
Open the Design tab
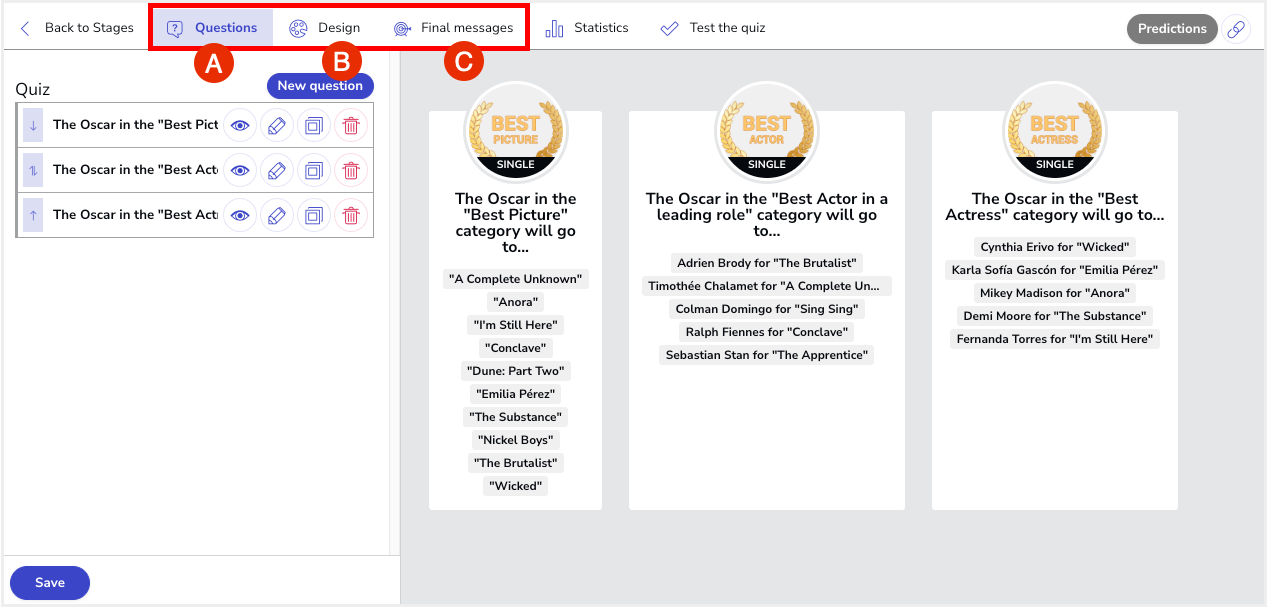click(325, 28)
